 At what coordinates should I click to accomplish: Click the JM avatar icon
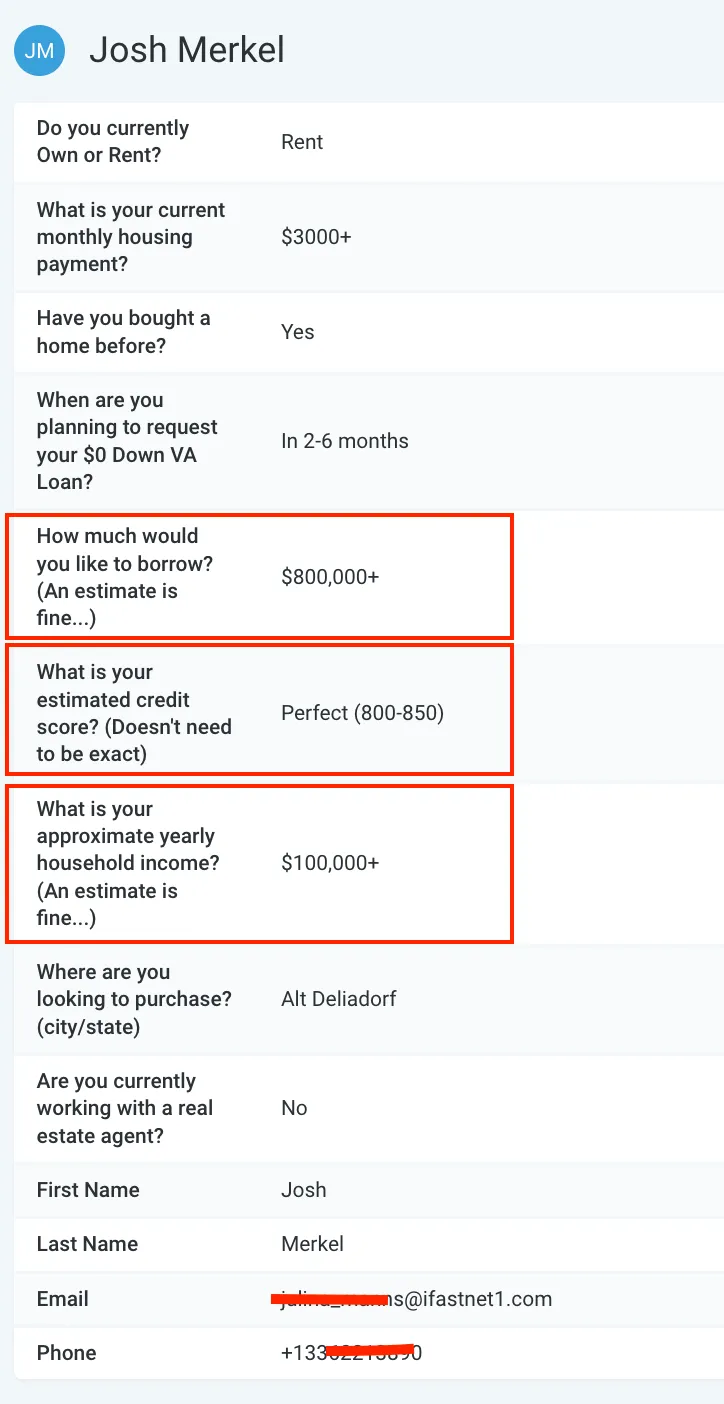pyautogui.click(x=39, y=51)
